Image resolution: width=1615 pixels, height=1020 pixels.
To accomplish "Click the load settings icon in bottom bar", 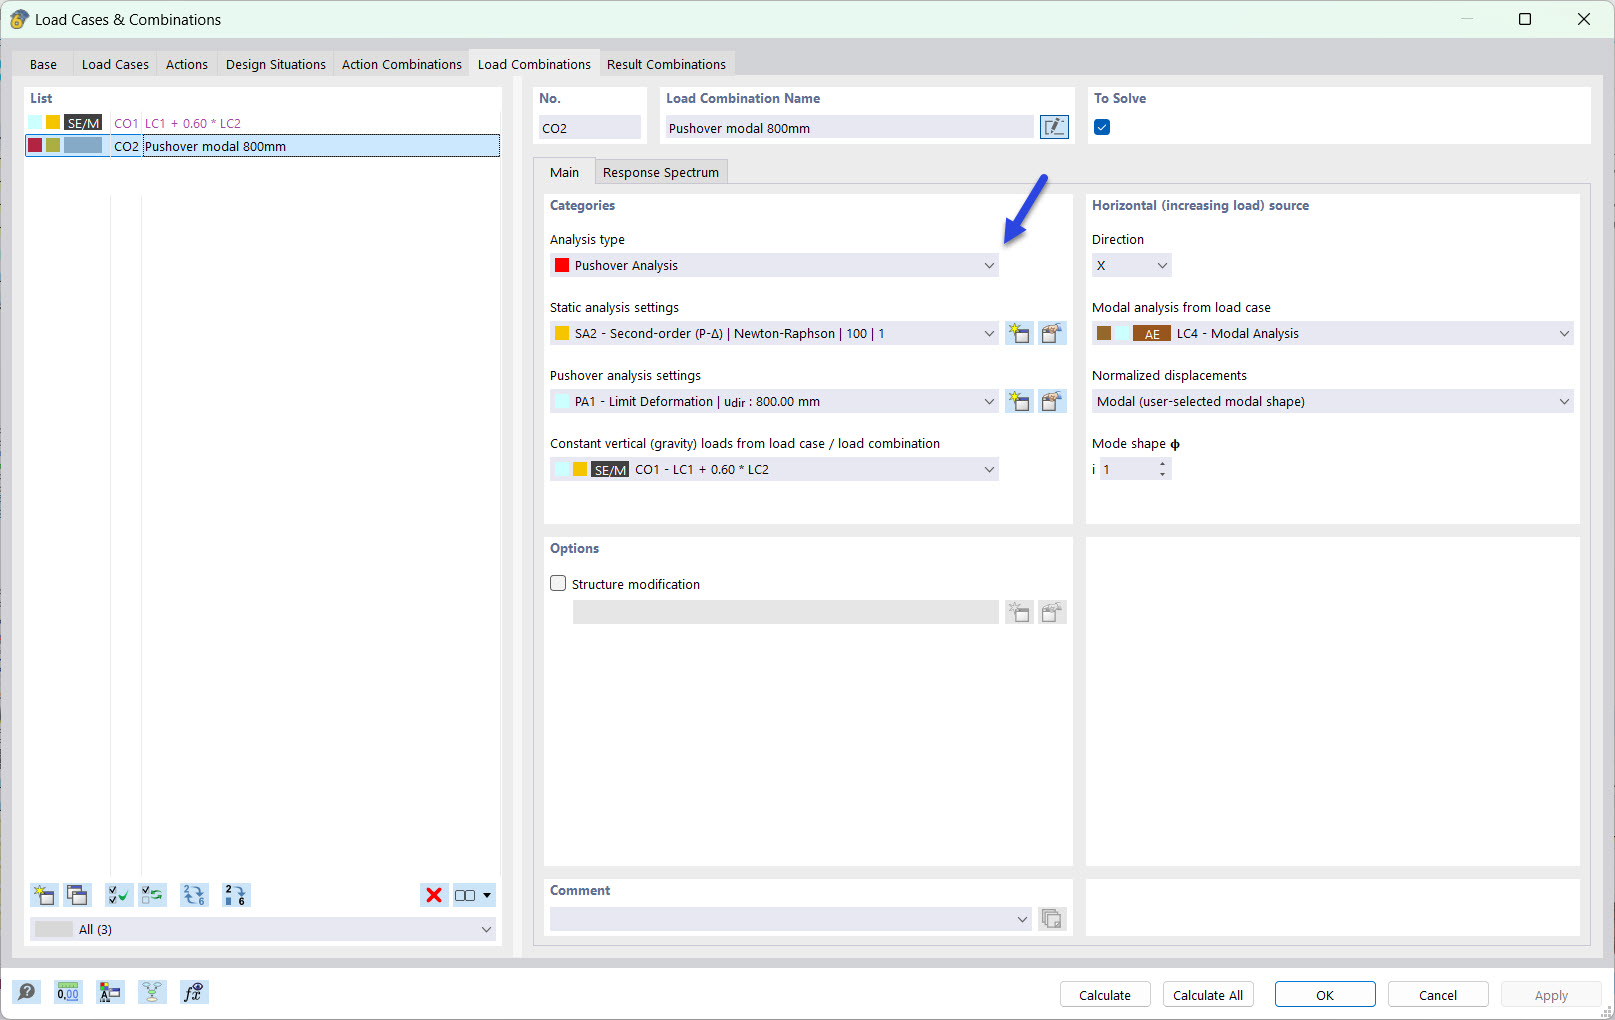I will point(110,992).
